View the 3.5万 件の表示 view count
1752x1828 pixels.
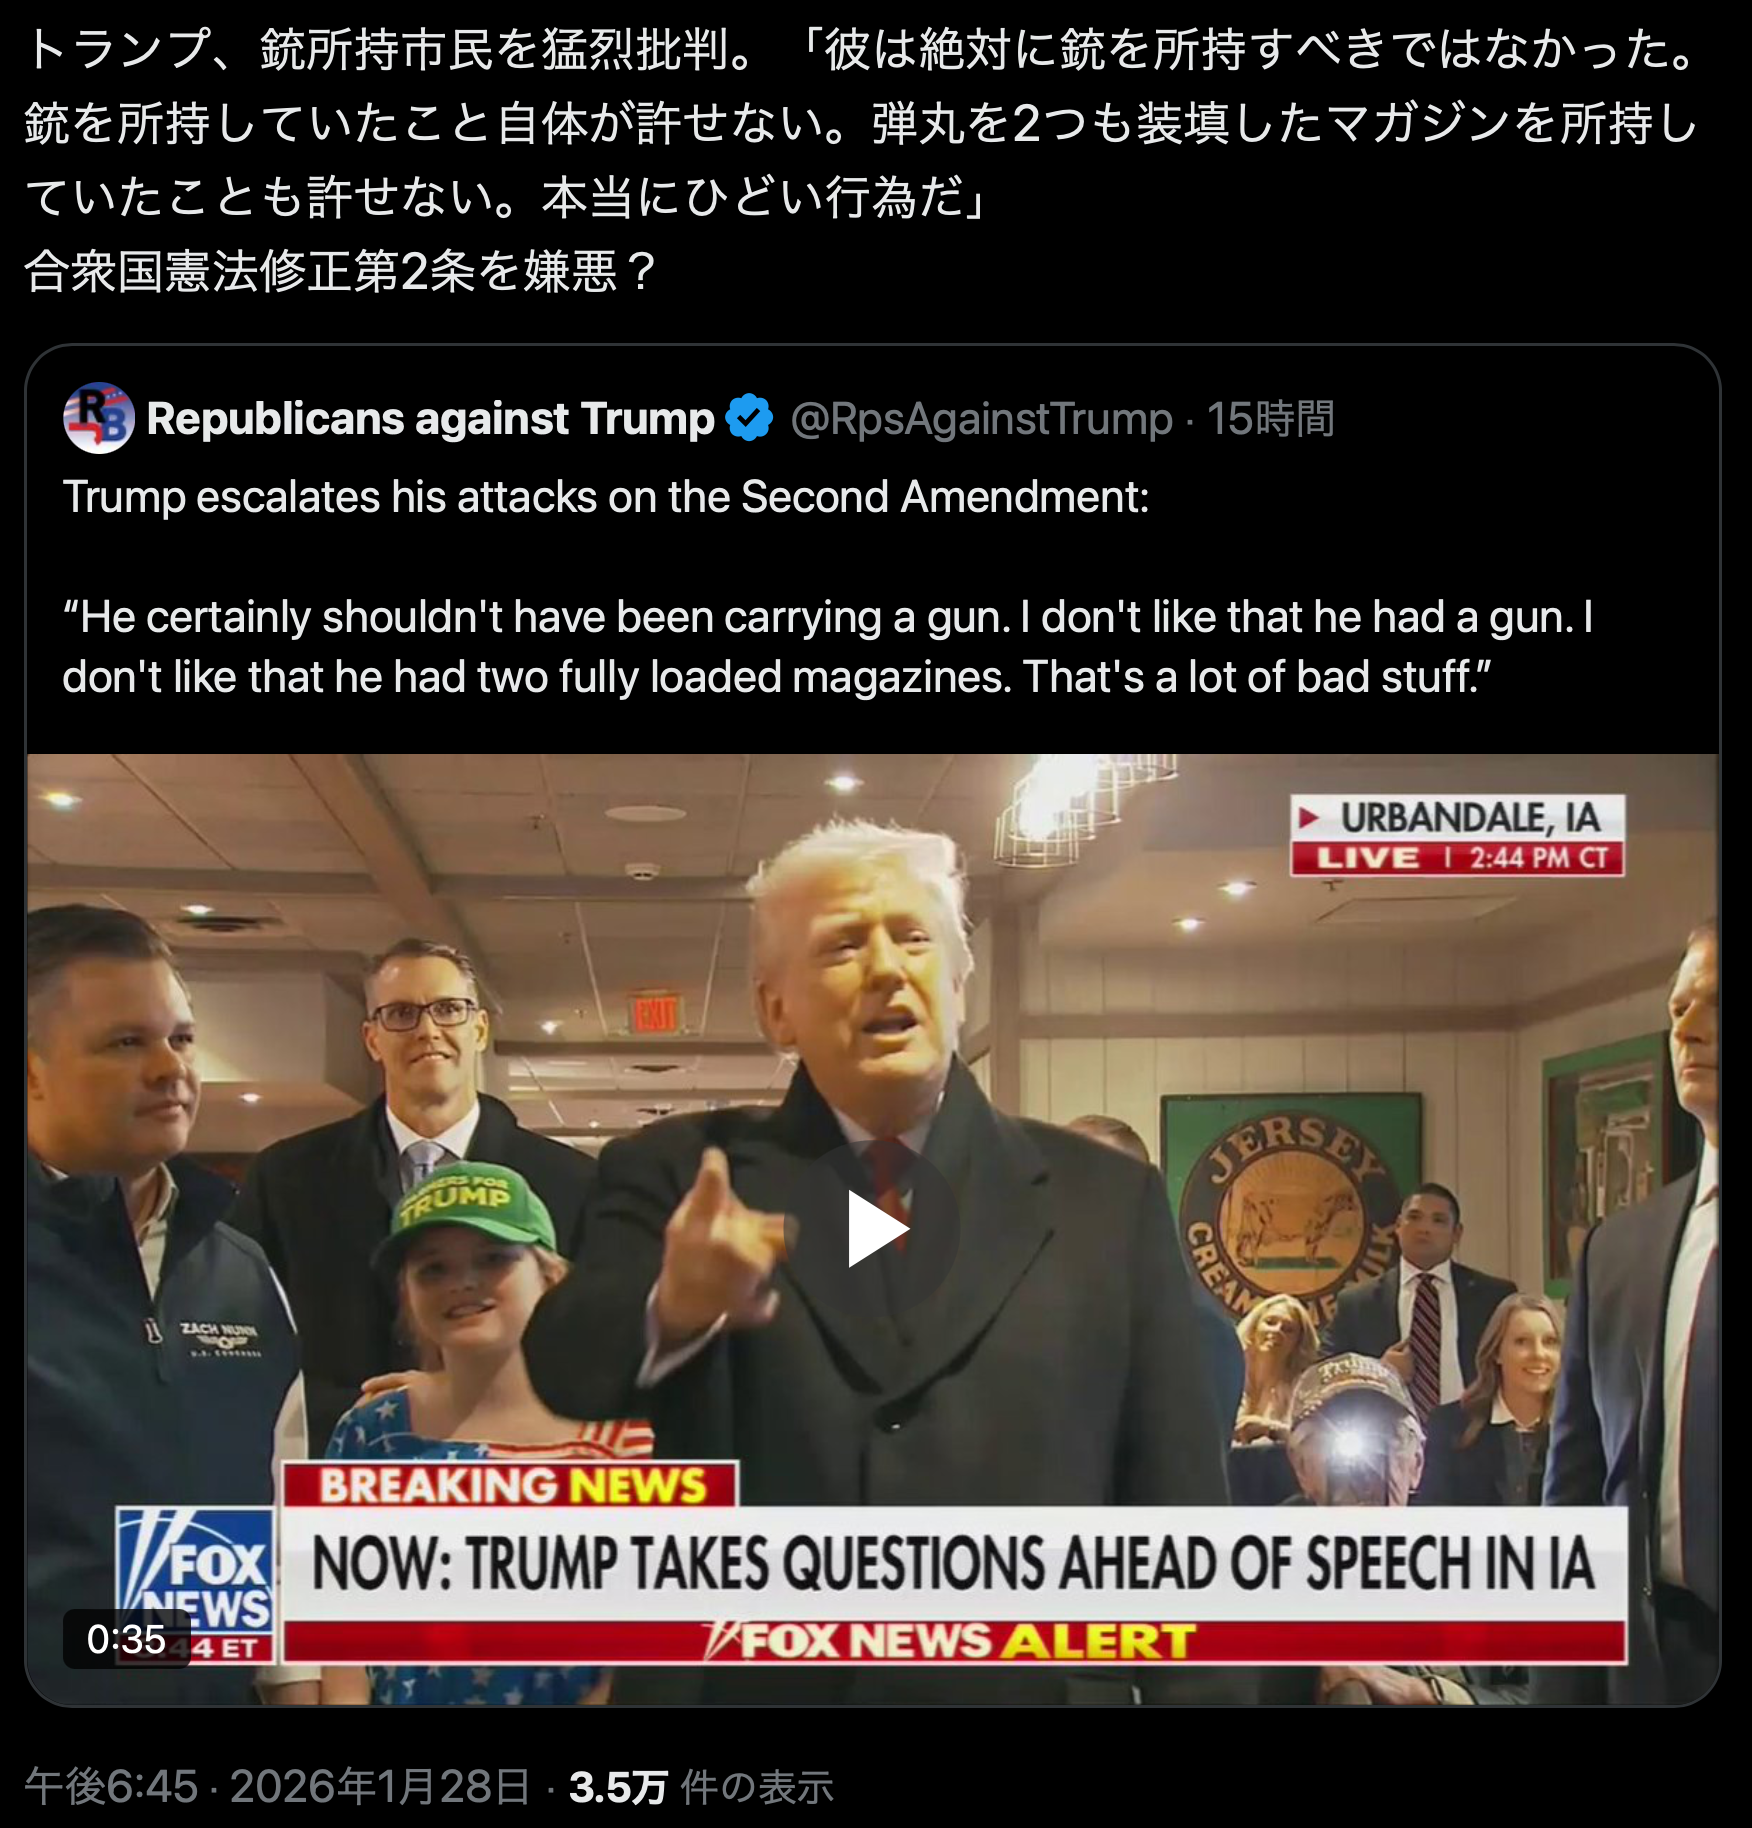701,1786
